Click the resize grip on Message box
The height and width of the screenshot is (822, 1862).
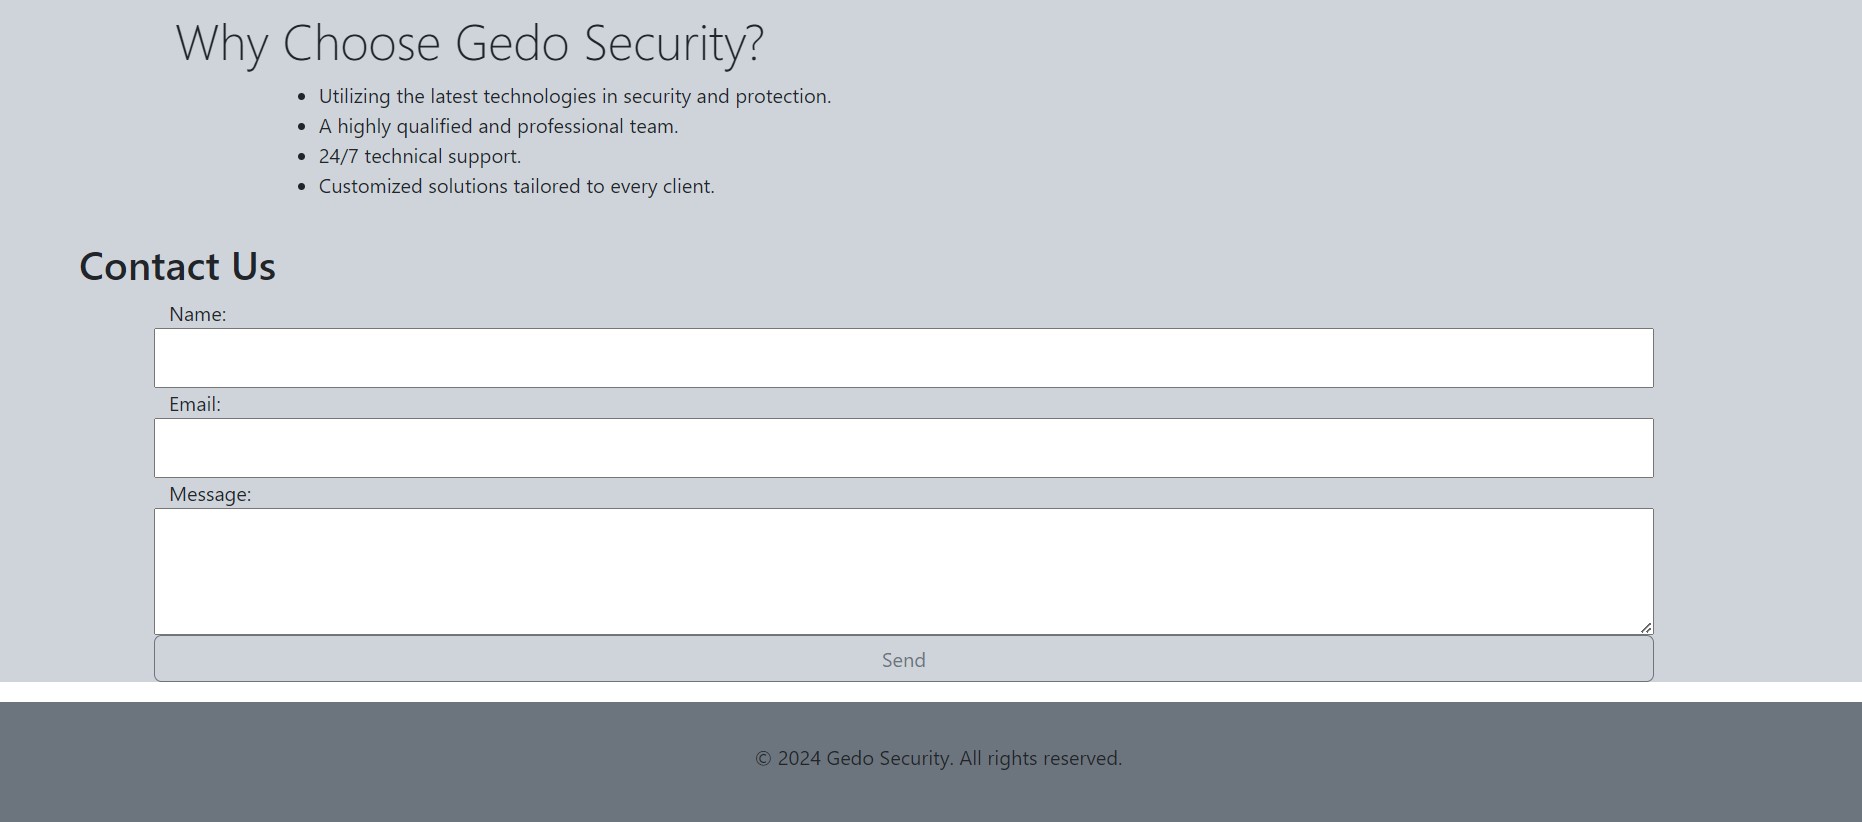point(1645,627)
